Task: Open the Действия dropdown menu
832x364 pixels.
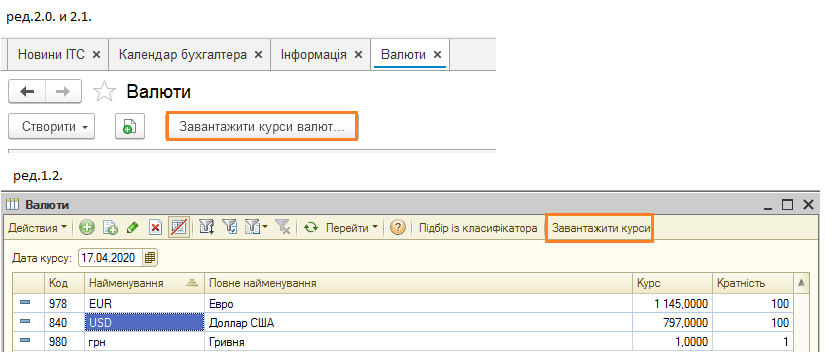Action: (37, 228)
